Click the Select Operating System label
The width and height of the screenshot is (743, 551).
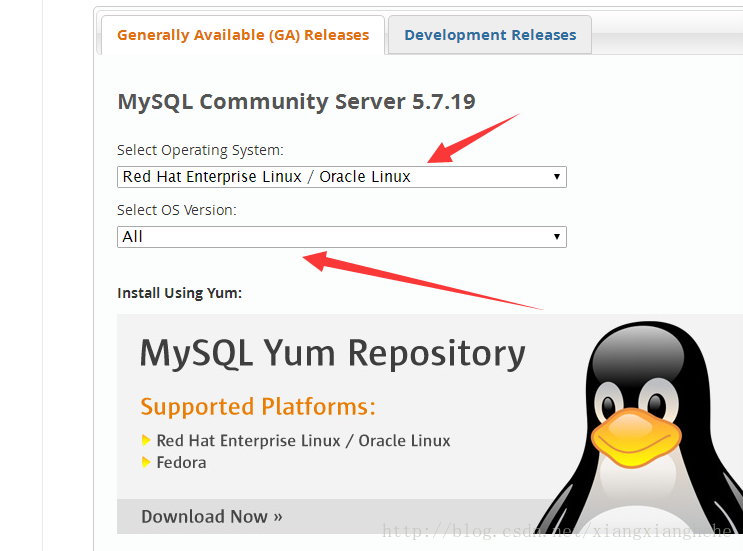point(200,150)
